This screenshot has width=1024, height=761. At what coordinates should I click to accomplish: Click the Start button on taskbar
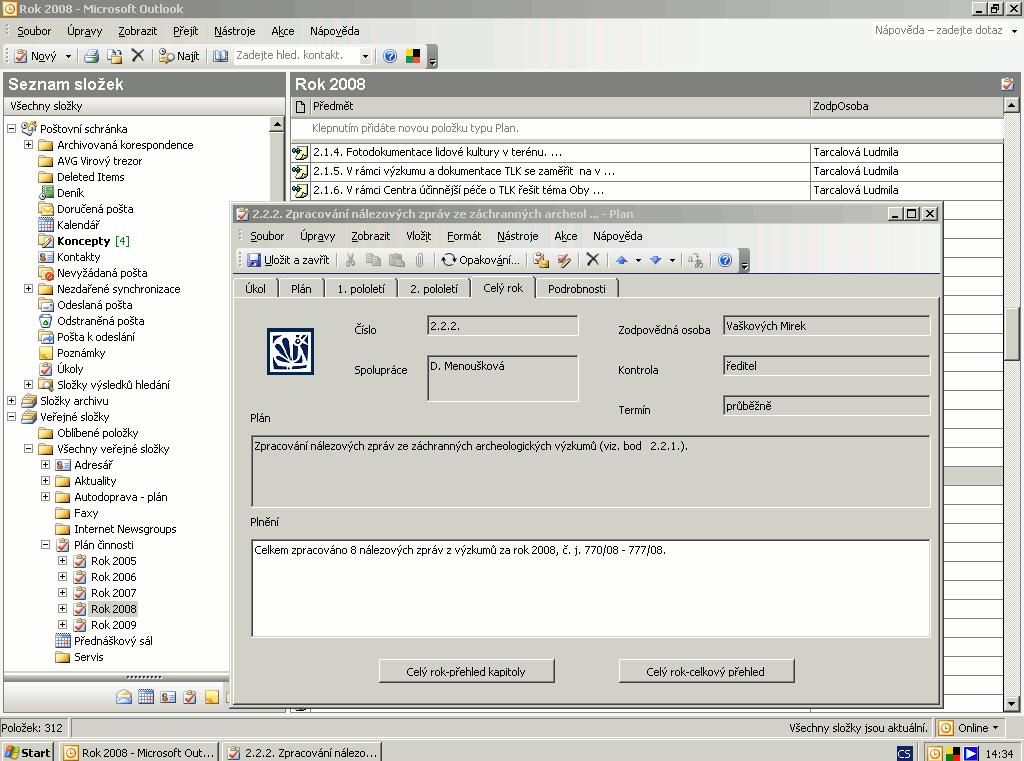click(27, 753)
